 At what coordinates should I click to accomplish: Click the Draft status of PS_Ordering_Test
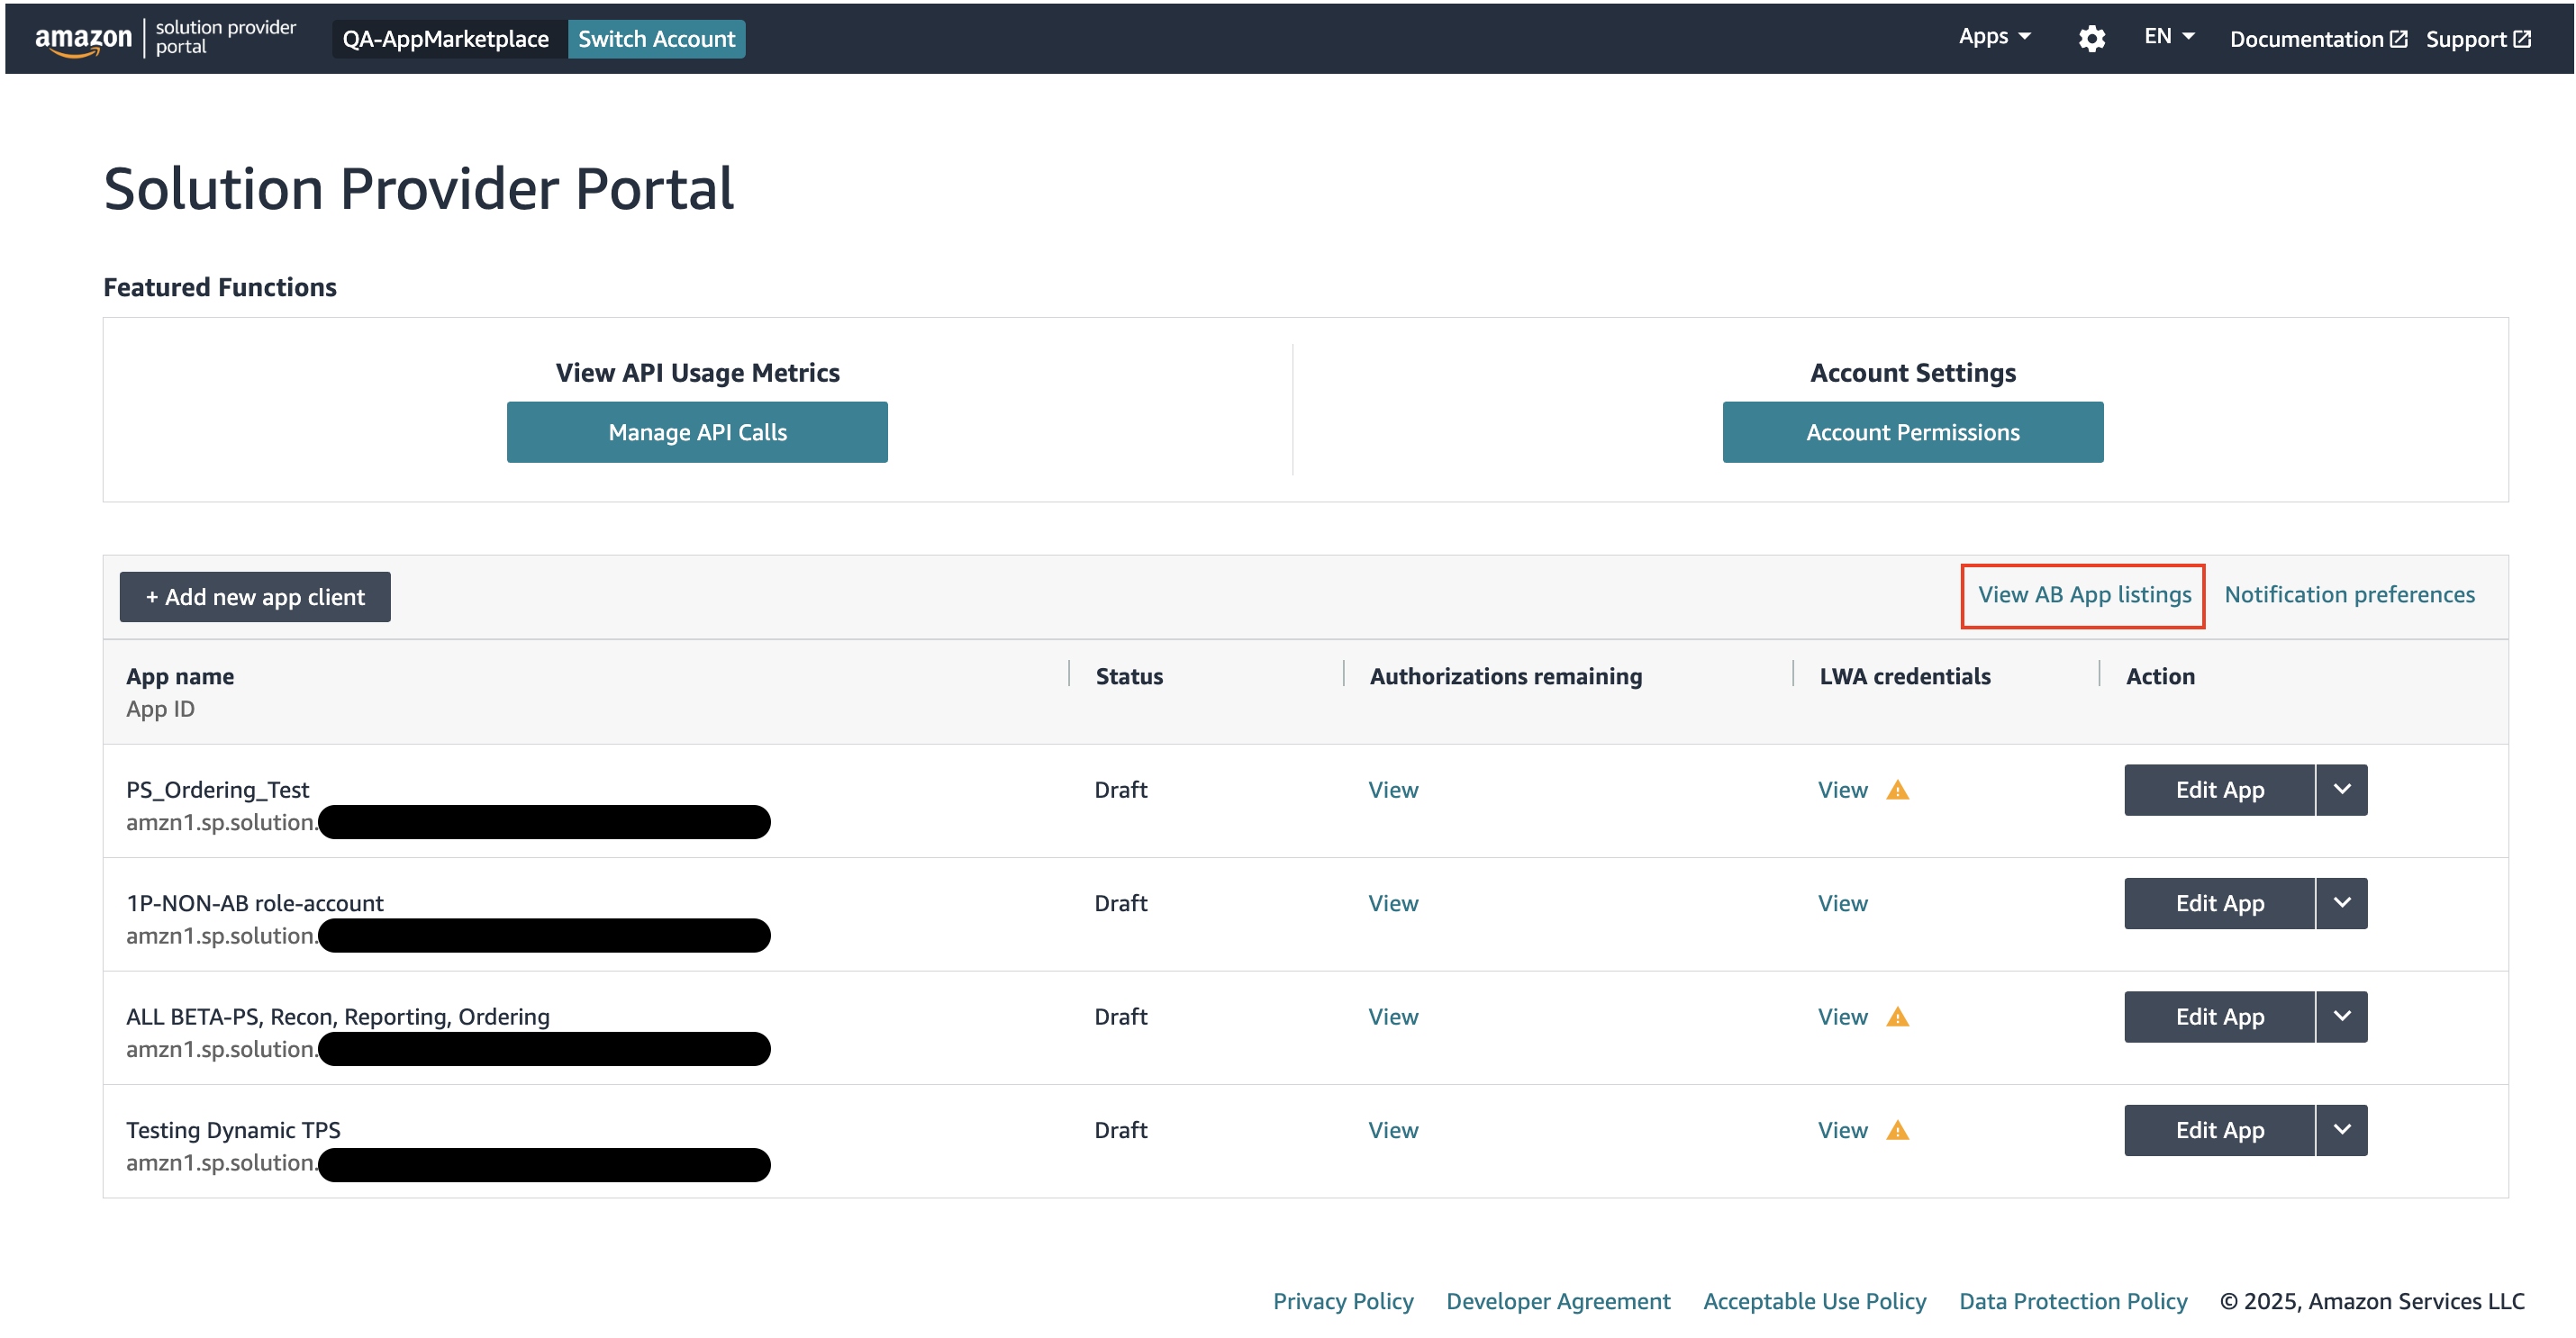(x=1121, y=790)
